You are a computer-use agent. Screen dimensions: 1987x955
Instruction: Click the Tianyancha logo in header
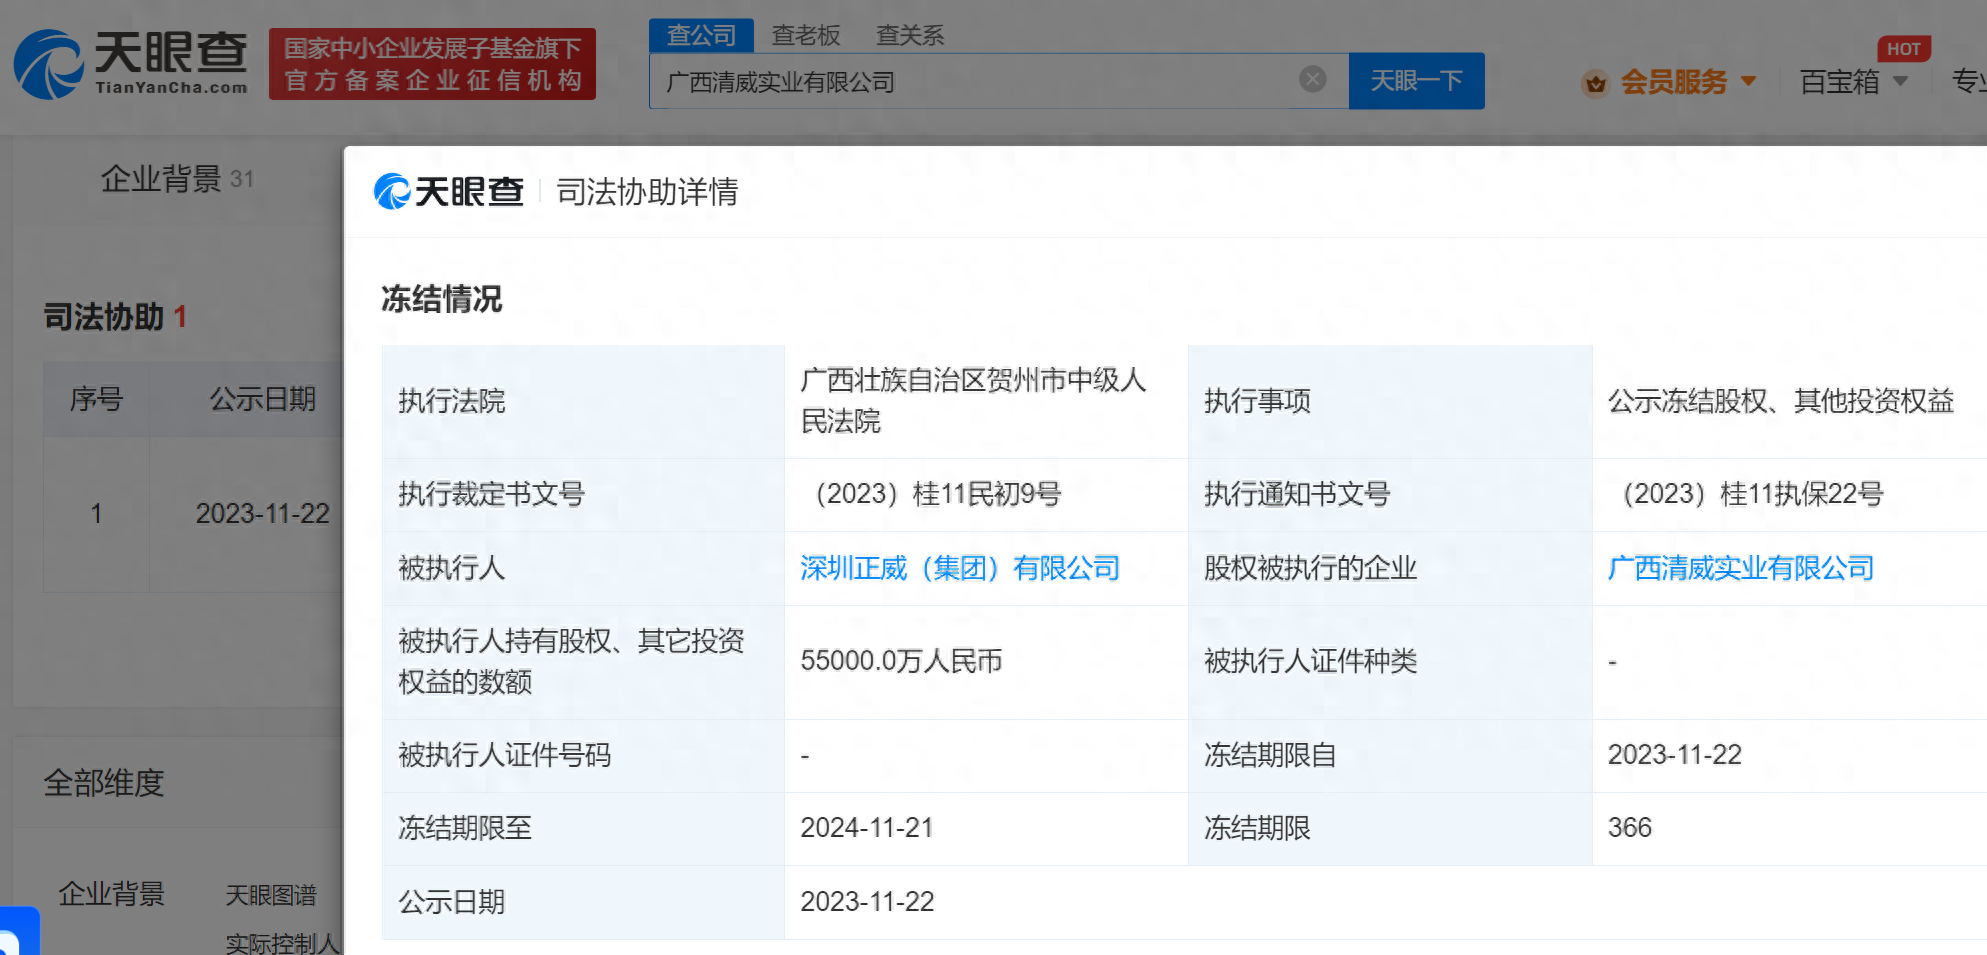coord(131,64)
